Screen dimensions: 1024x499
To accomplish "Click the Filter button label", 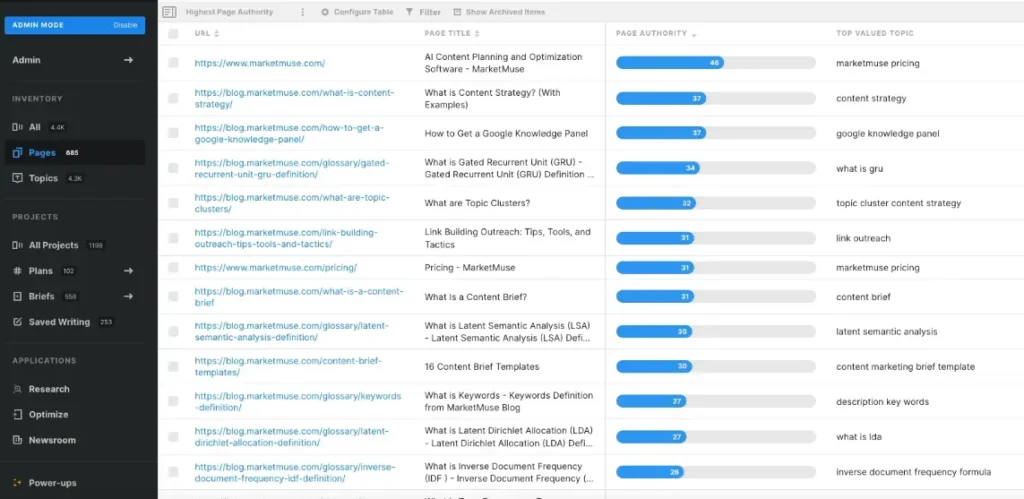I will pyautogui.click(x=430, y=12).
